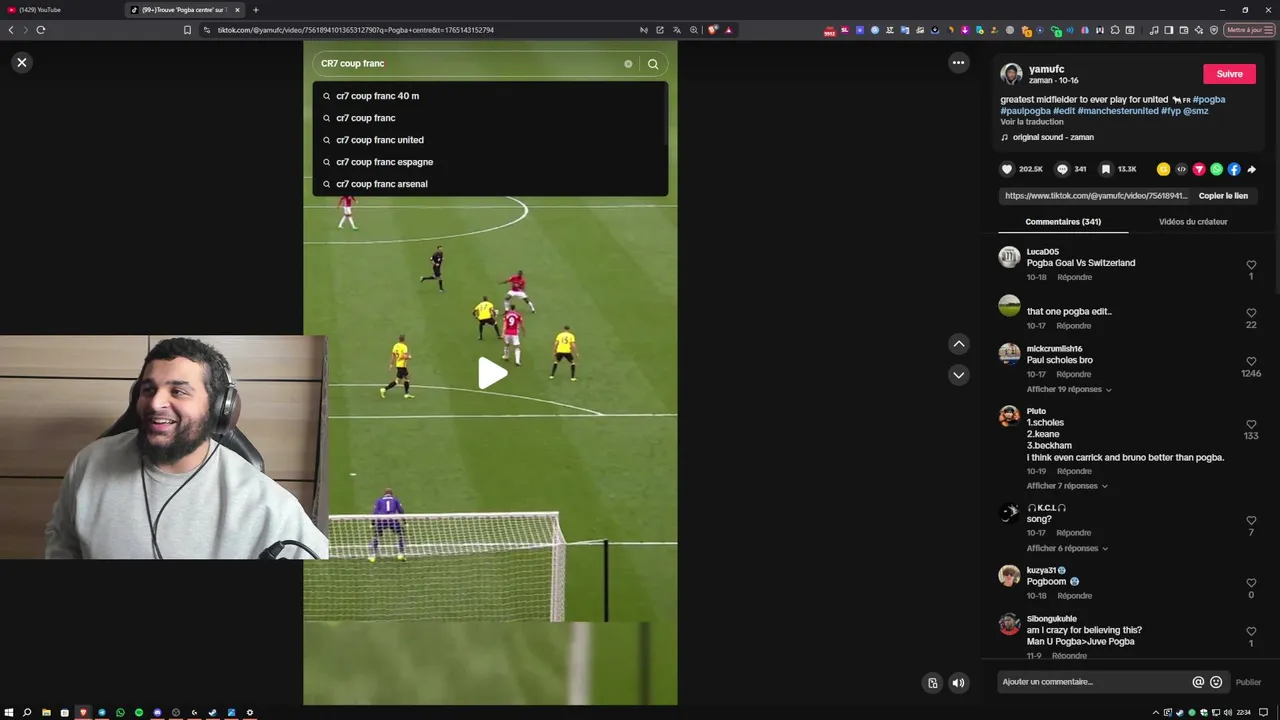Select suggestion 'cr7 coup franc'
Screen dimensions: 1280x720
tap(490, 118)
